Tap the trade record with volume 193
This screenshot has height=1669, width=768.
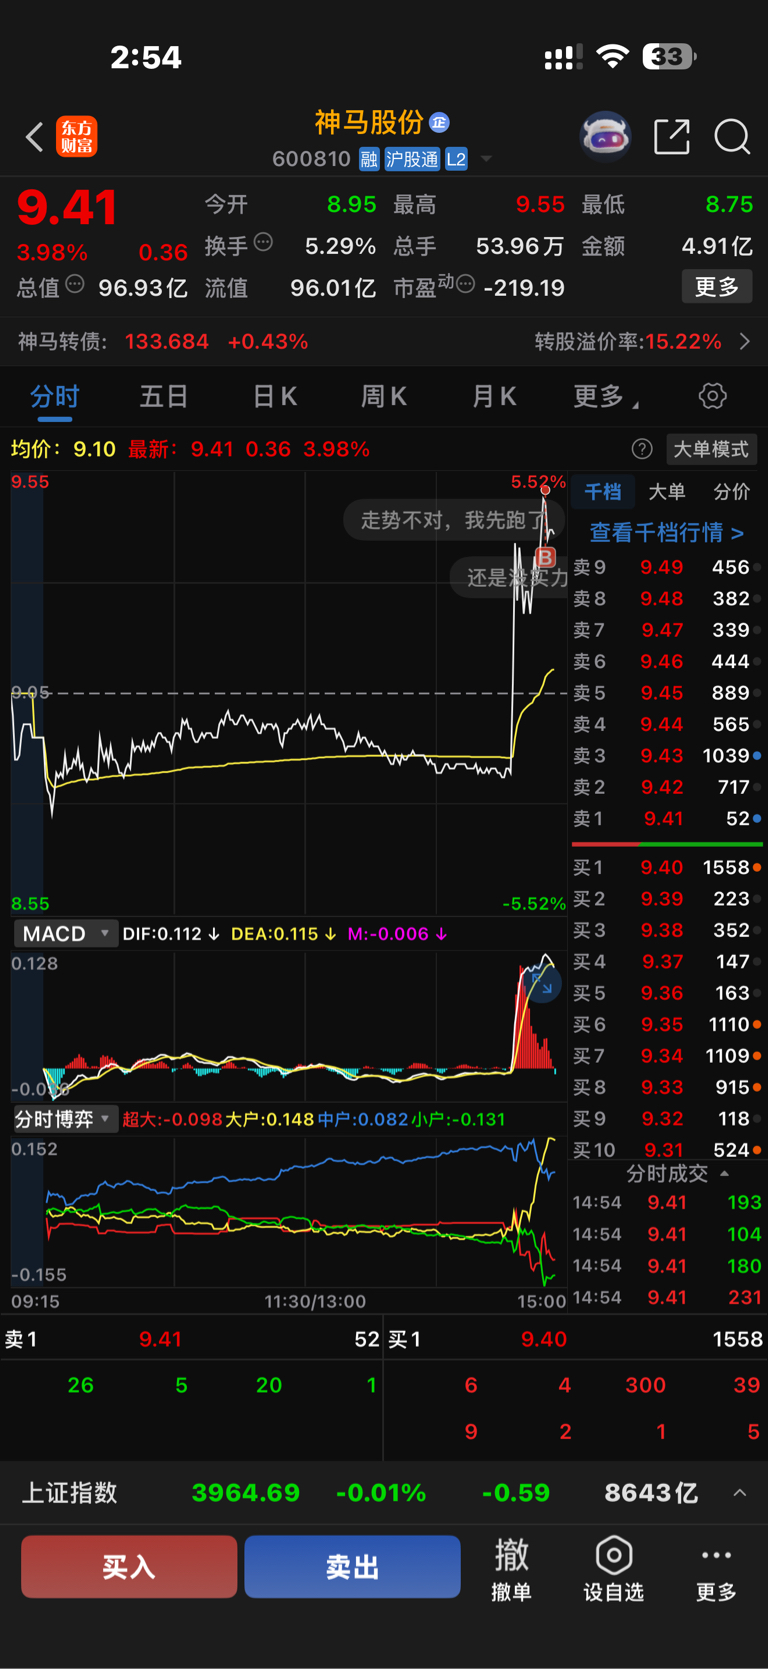coord(666,1203)
